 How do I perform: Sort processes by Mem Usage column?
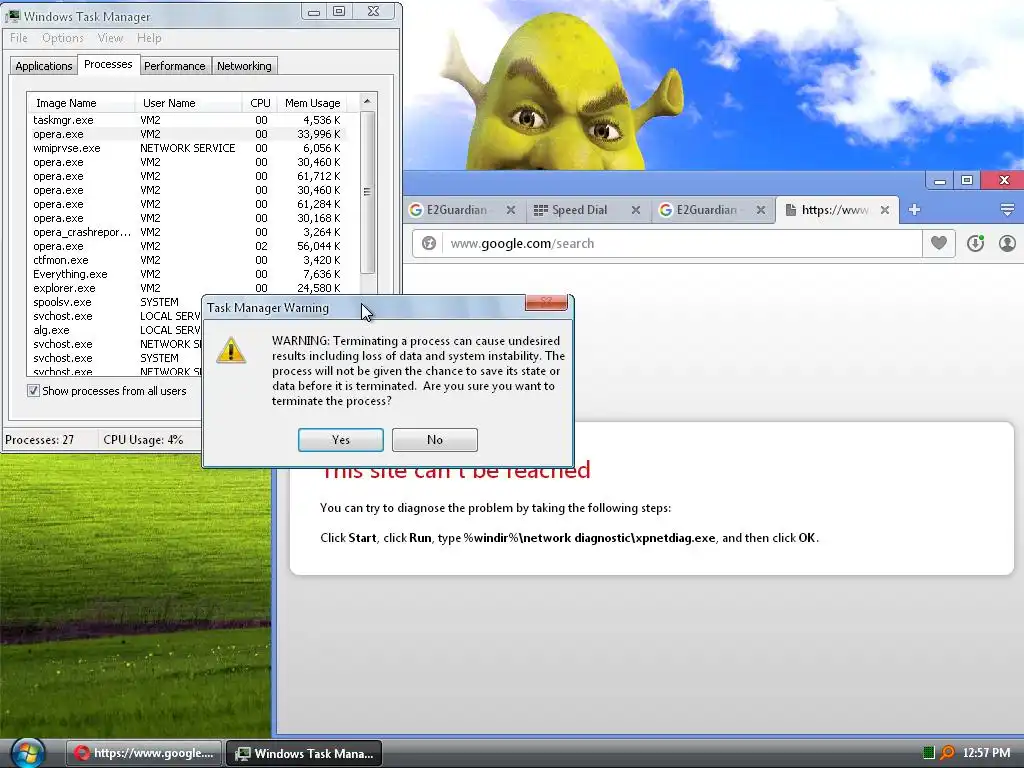[312, 103]
